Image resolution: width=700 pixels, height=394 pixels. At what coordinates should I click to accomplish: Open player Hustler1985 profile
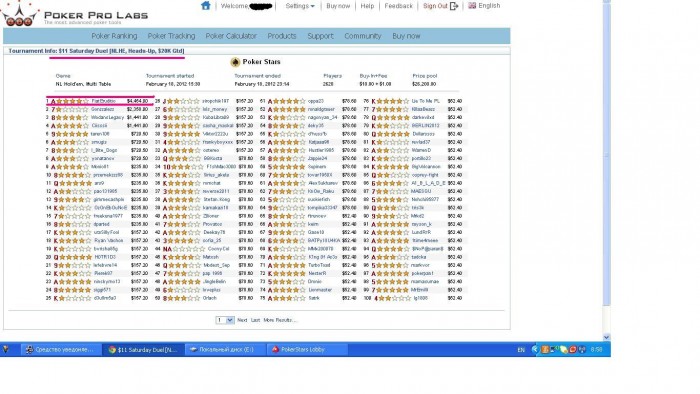click(321, 150)
